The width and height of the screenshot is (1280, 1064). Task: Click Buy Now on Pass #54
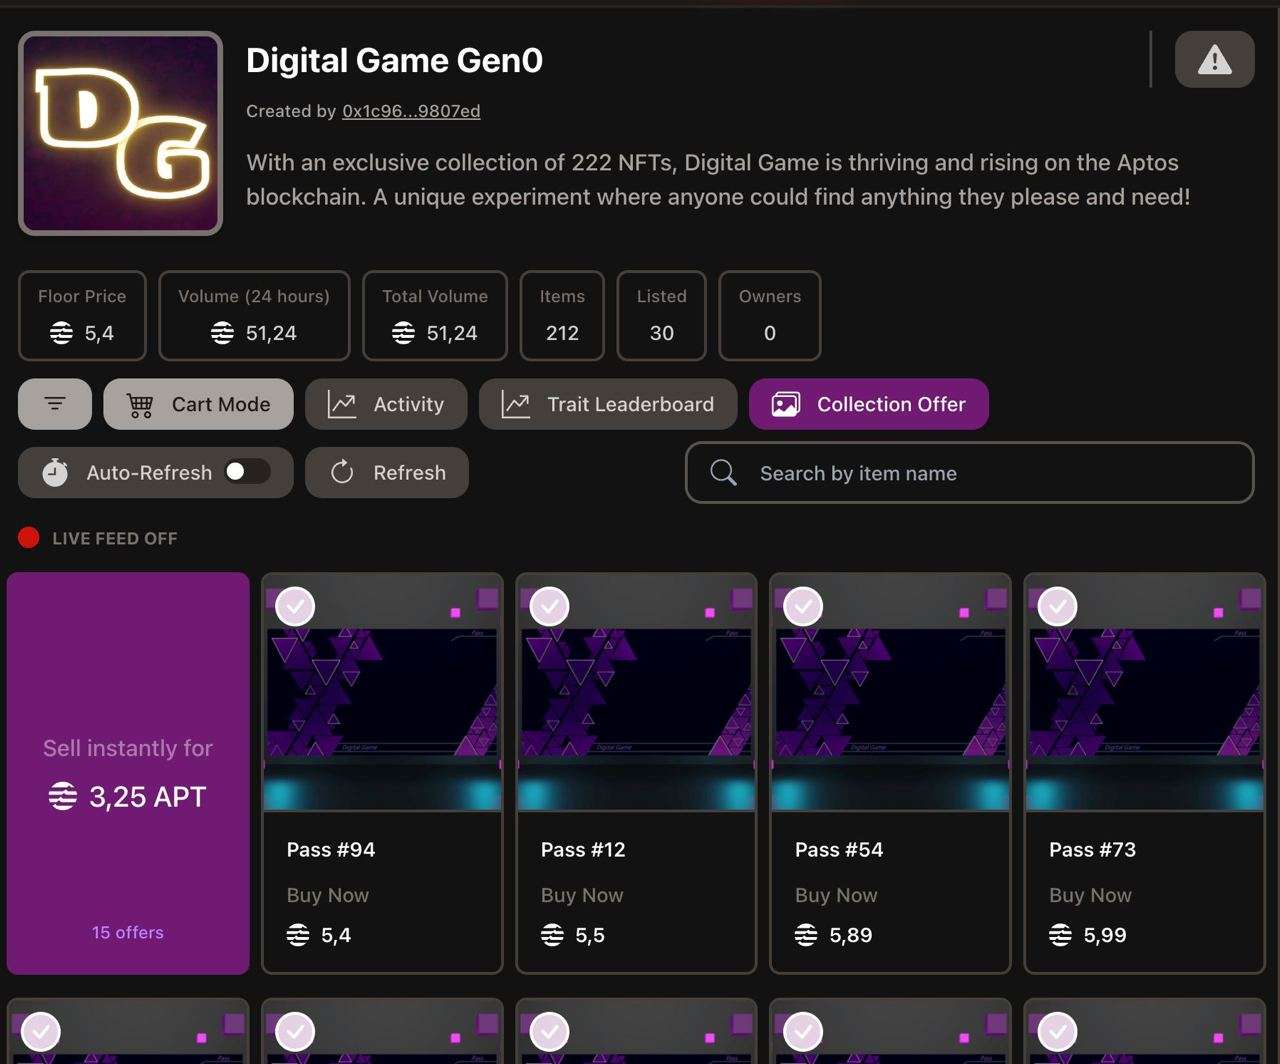click(836, 895)
